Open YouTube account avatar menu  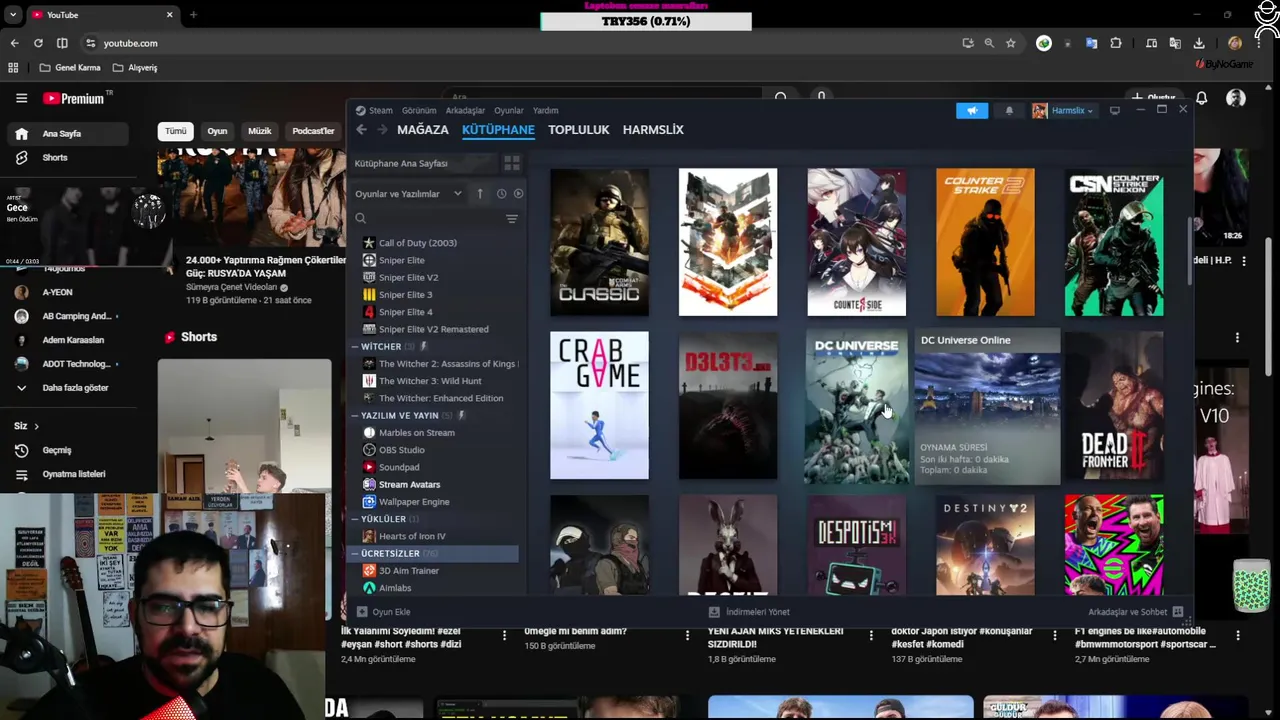point(1236,98)
